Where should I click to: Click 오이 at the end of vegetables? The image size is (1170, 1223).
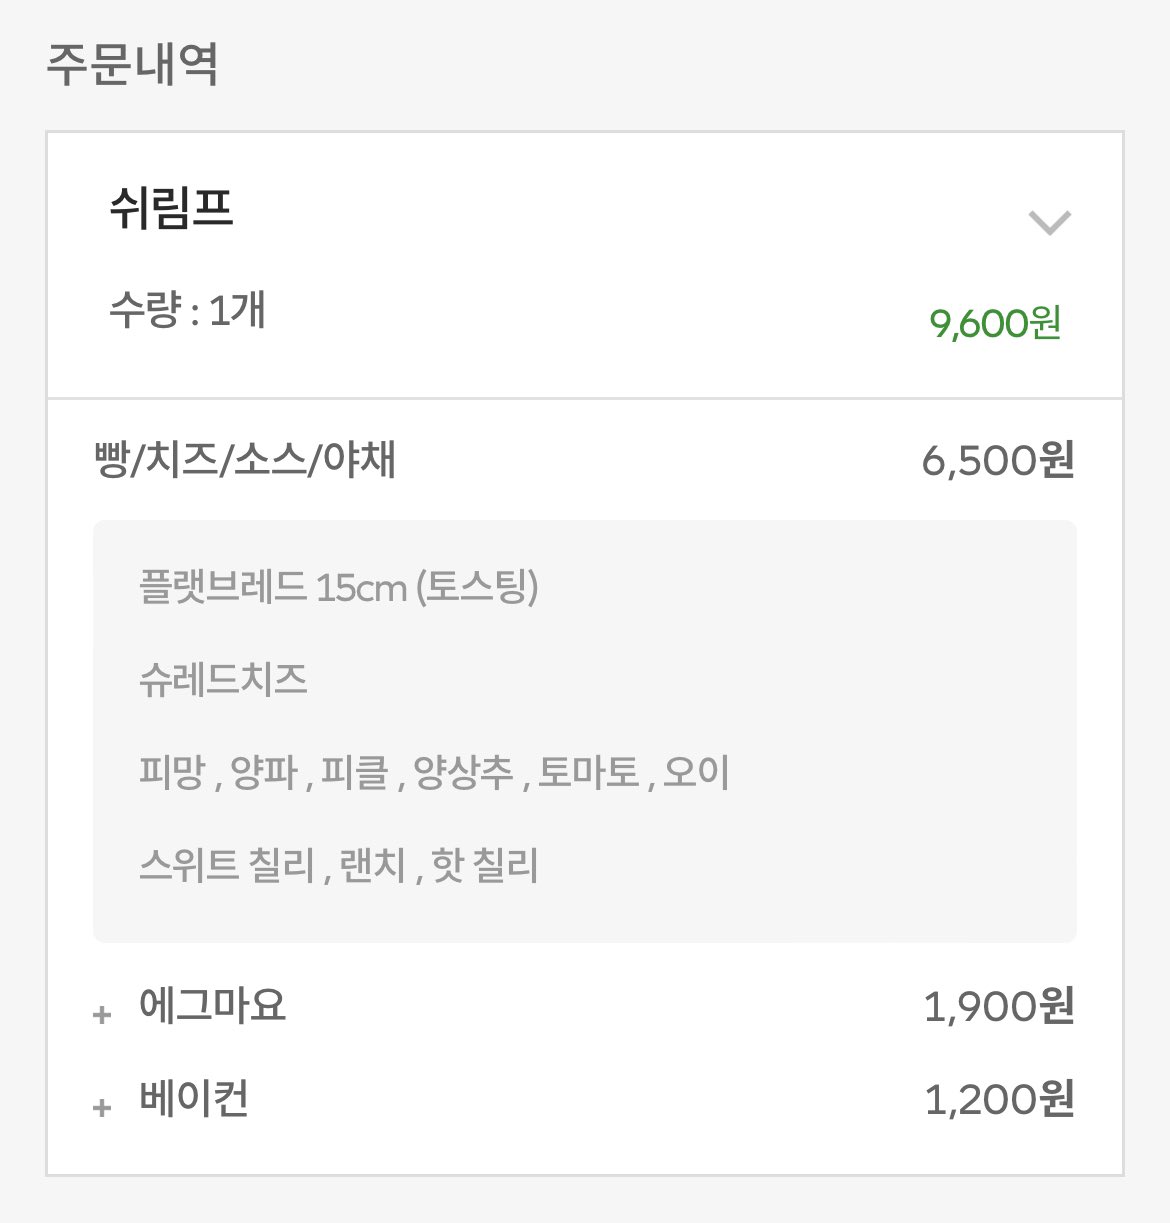coord(696,773)
